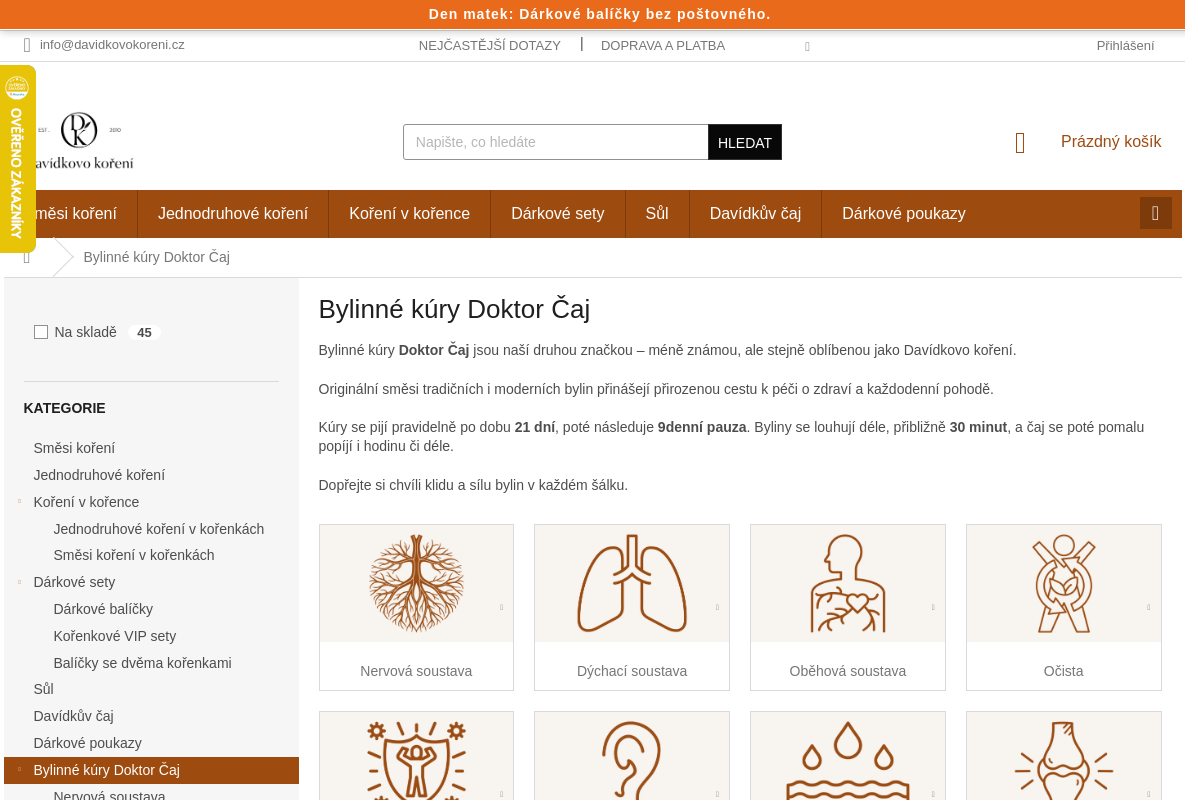The image size is (1200, 800).
Task: Select Směsi koření in sidebar
Action: [x=74, y=448]
